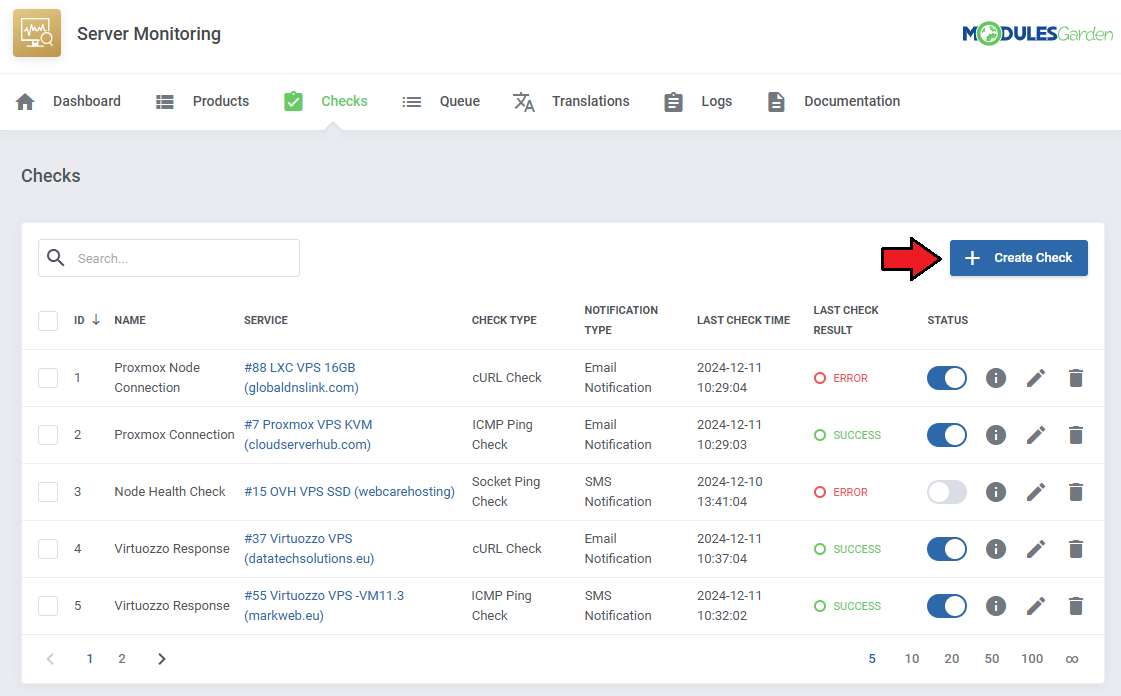Viewport: 1121px width, 696px height.
Task: Disable the Proxmox Connection status toggle
Action: (947, 434)
